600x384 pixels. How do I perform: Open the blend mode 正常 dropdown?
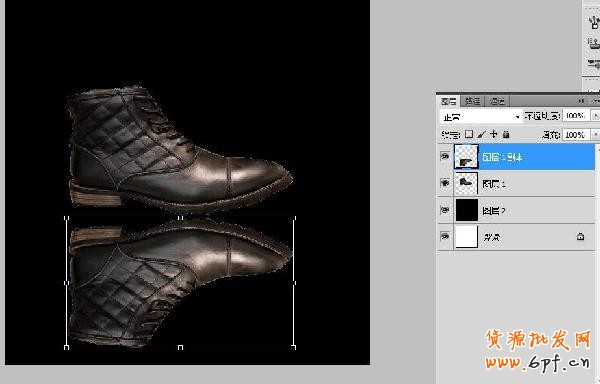pyautogui.click(x=481, y=117)
